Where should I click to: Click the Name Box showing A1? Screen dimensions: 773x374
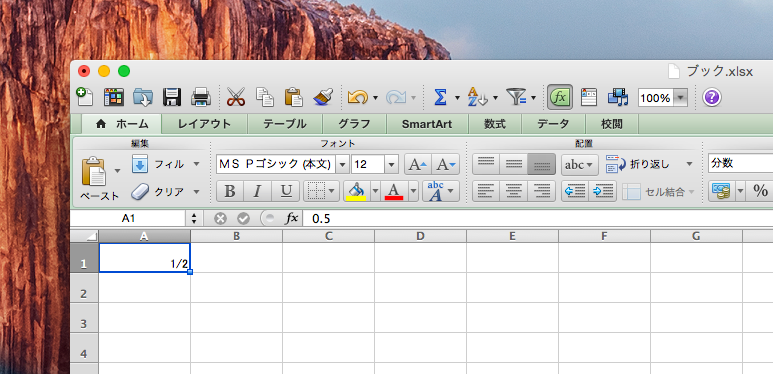128,218
